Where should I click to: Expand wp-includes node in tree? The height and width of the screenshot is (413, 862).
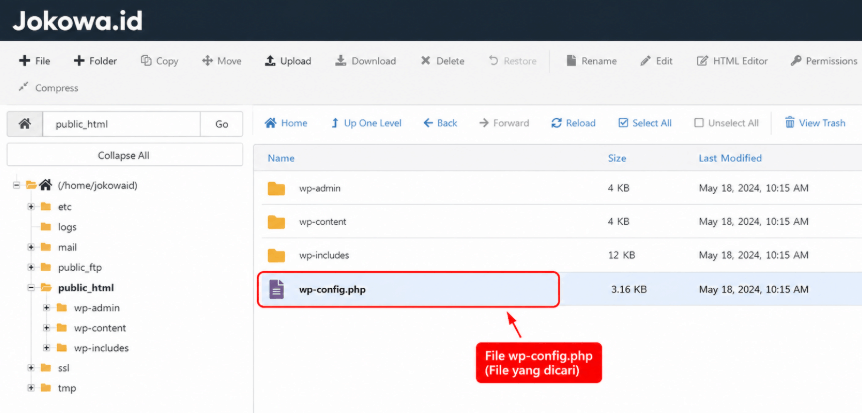tap(47, 348)
